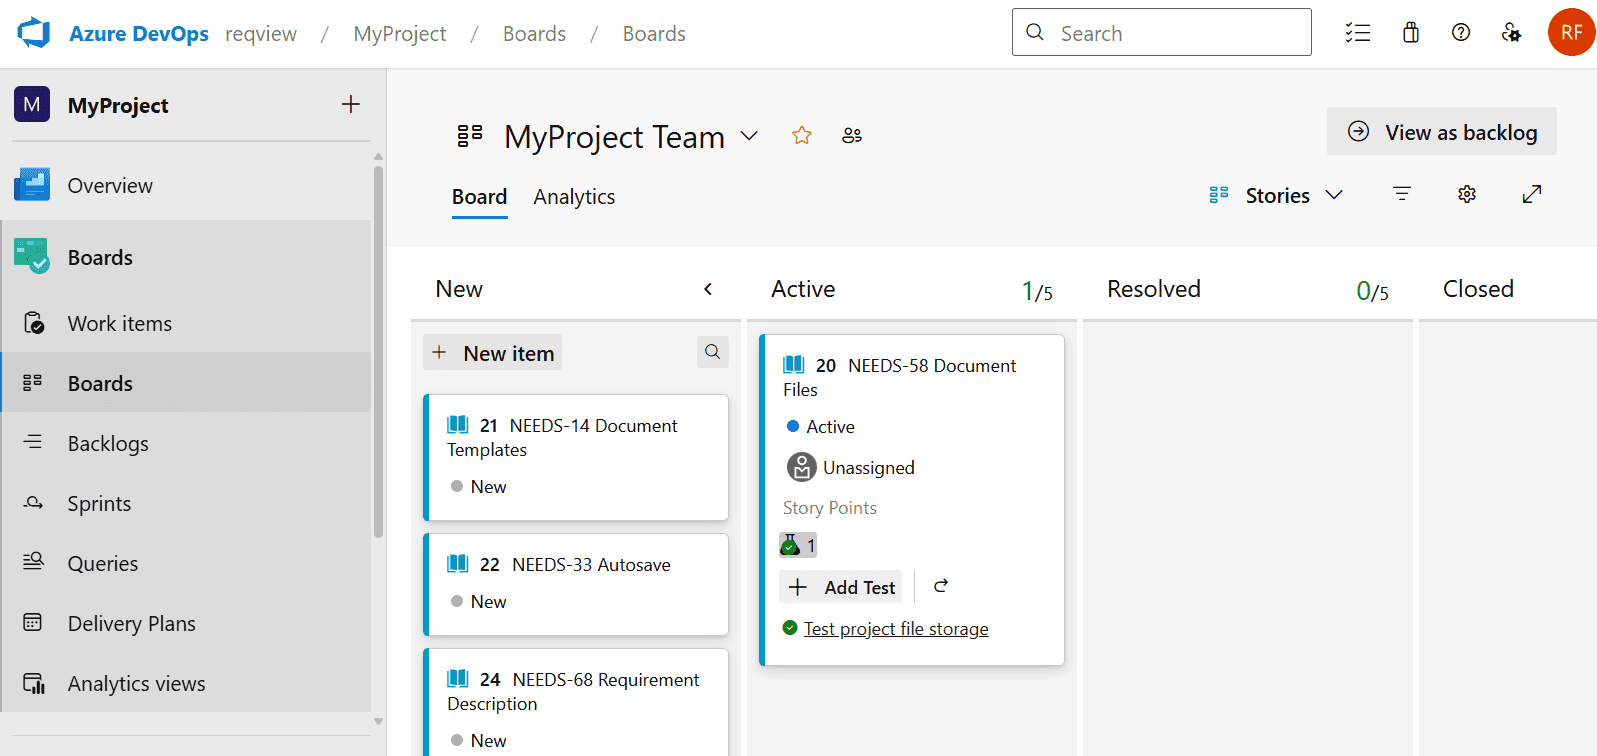Click the Boards hub icon in sidebar
1597x756 pixels.
coord(32,257)
